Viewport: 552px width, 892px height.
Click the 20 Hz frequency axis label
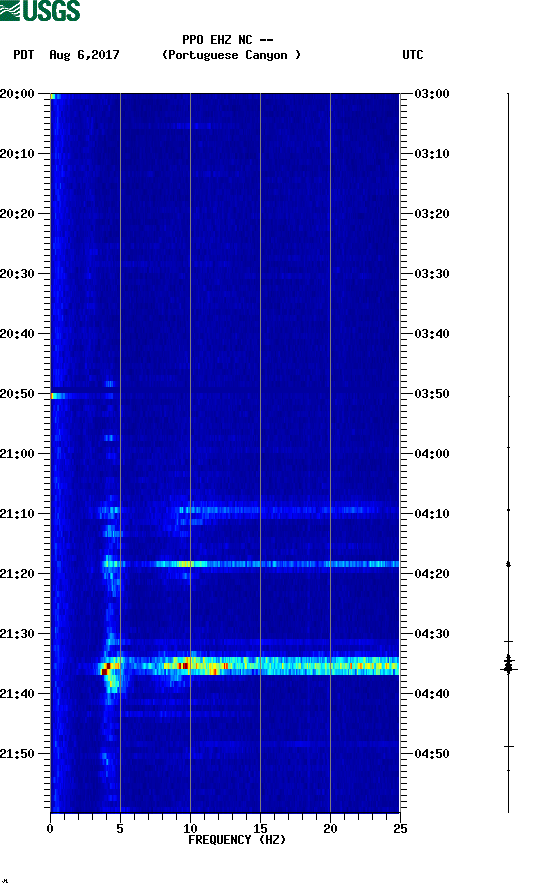[330, 829]
